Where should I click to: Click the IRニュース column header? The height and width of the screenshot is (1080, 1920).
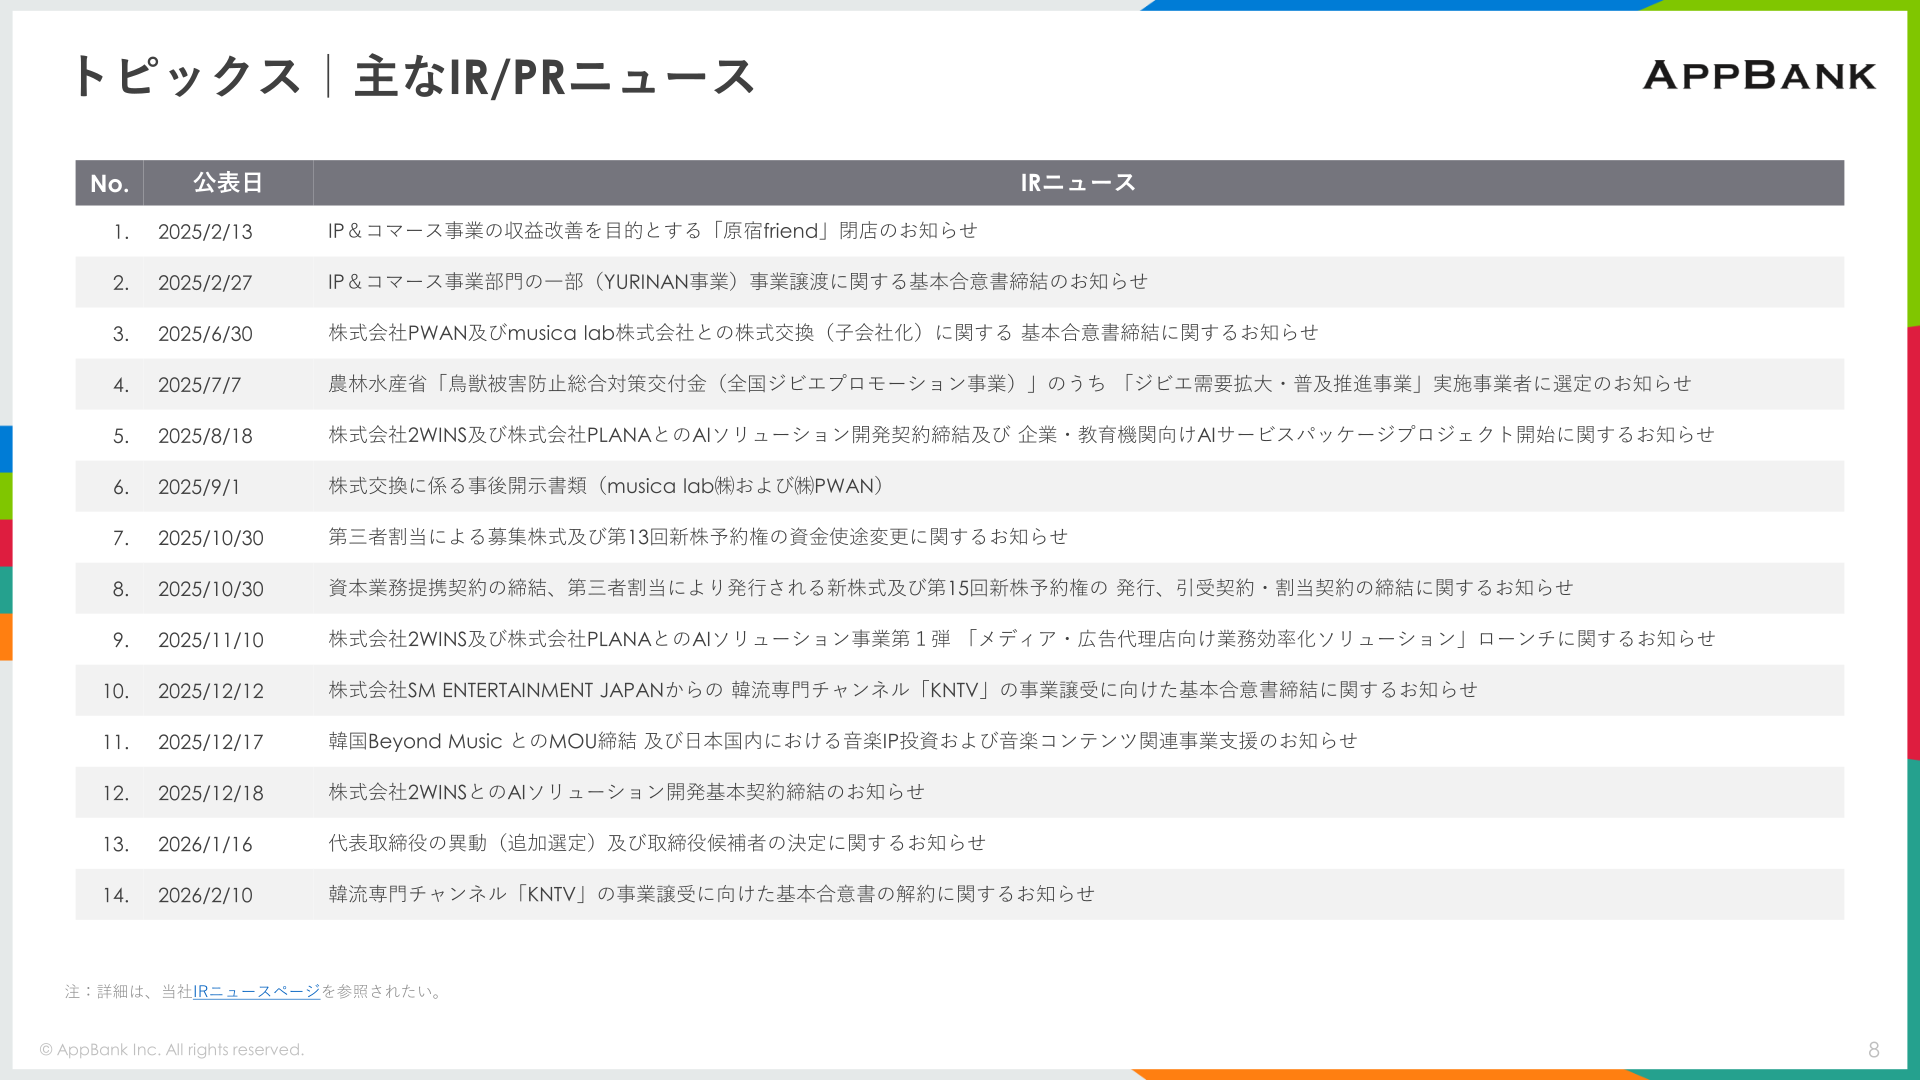pyautogui.click(x=1078, y=183)
